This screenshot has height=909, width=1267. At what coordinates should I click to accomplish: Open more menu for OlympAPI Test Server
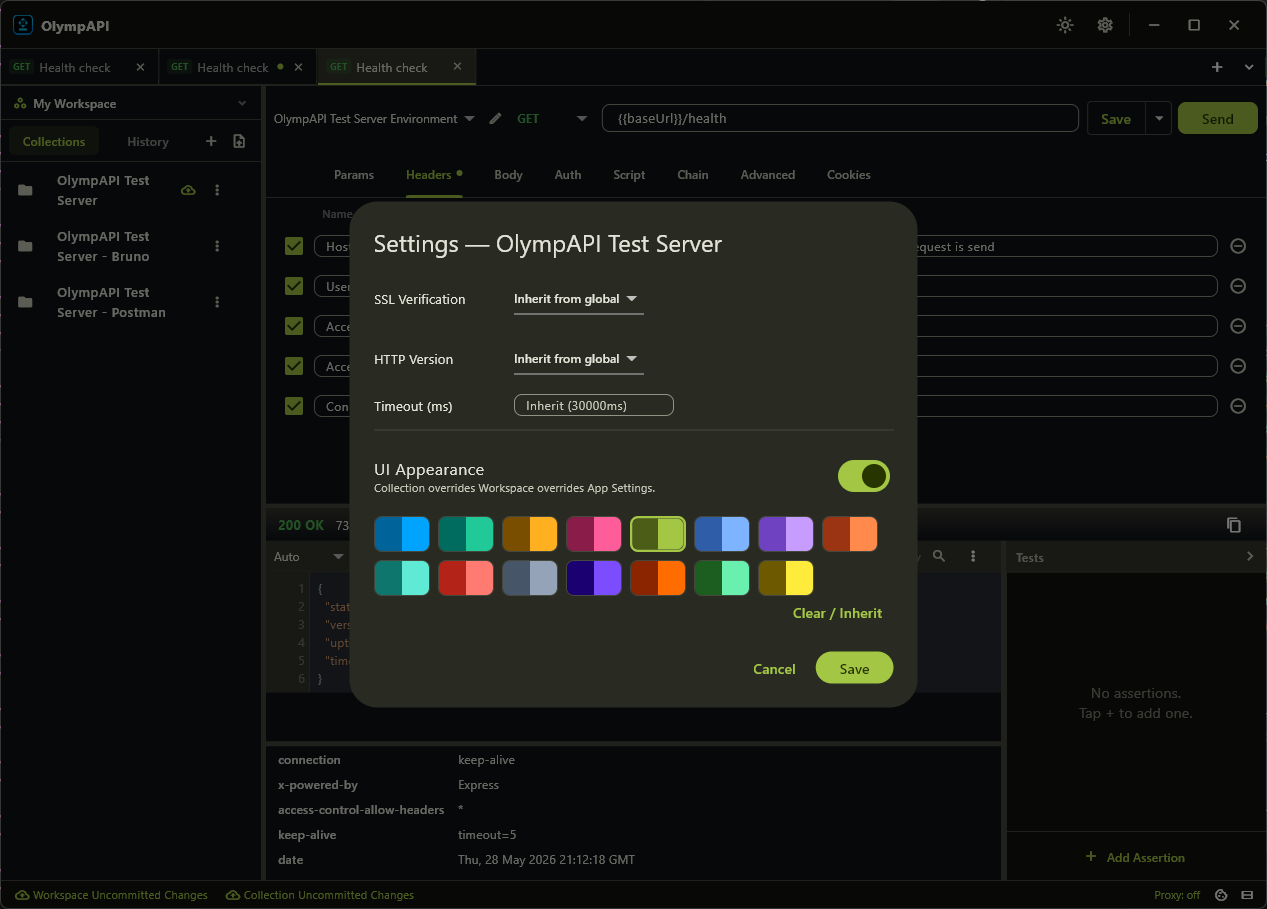click(x=217, y=190)
